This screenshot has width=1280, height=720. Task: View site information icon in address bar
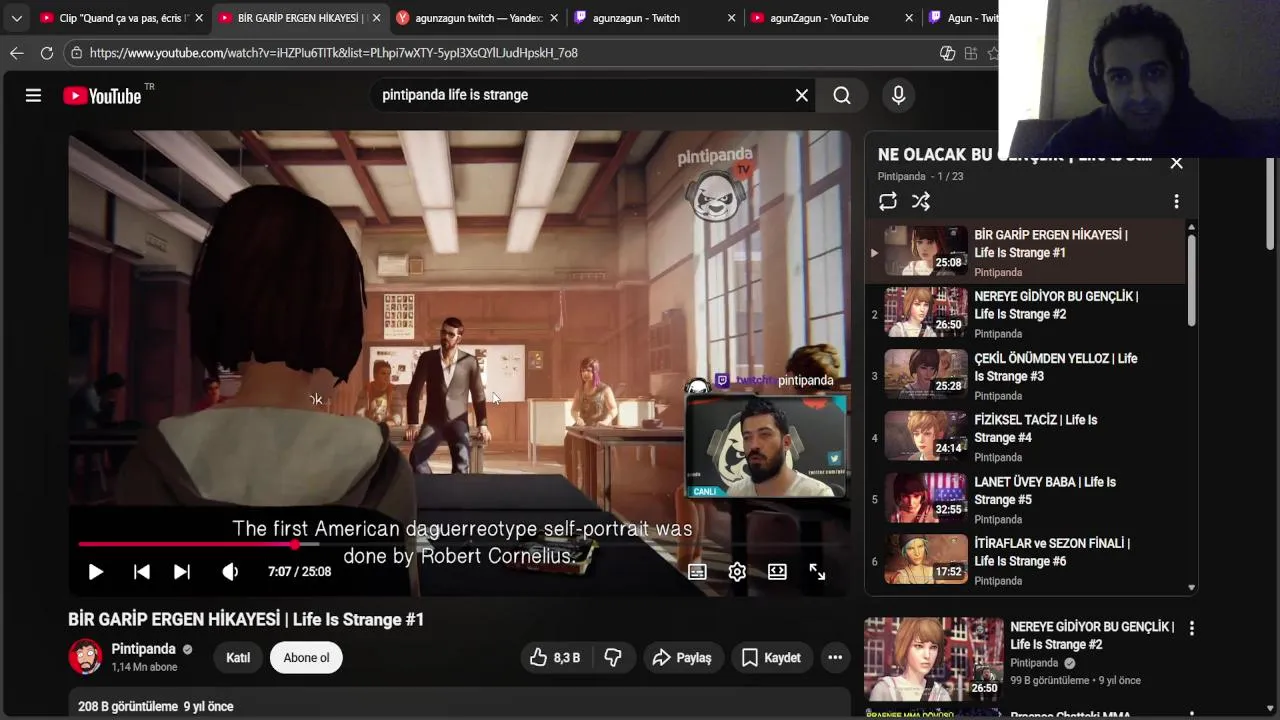pyautogui.click(x=76, y=53)
